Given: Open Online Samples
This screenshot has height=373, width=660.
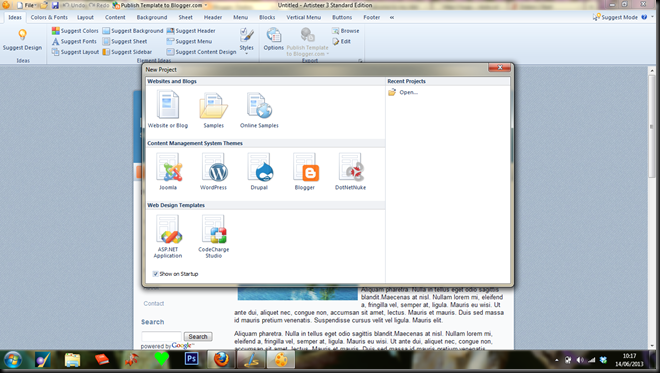Looking at the screenshot, I should pos(259,110).
